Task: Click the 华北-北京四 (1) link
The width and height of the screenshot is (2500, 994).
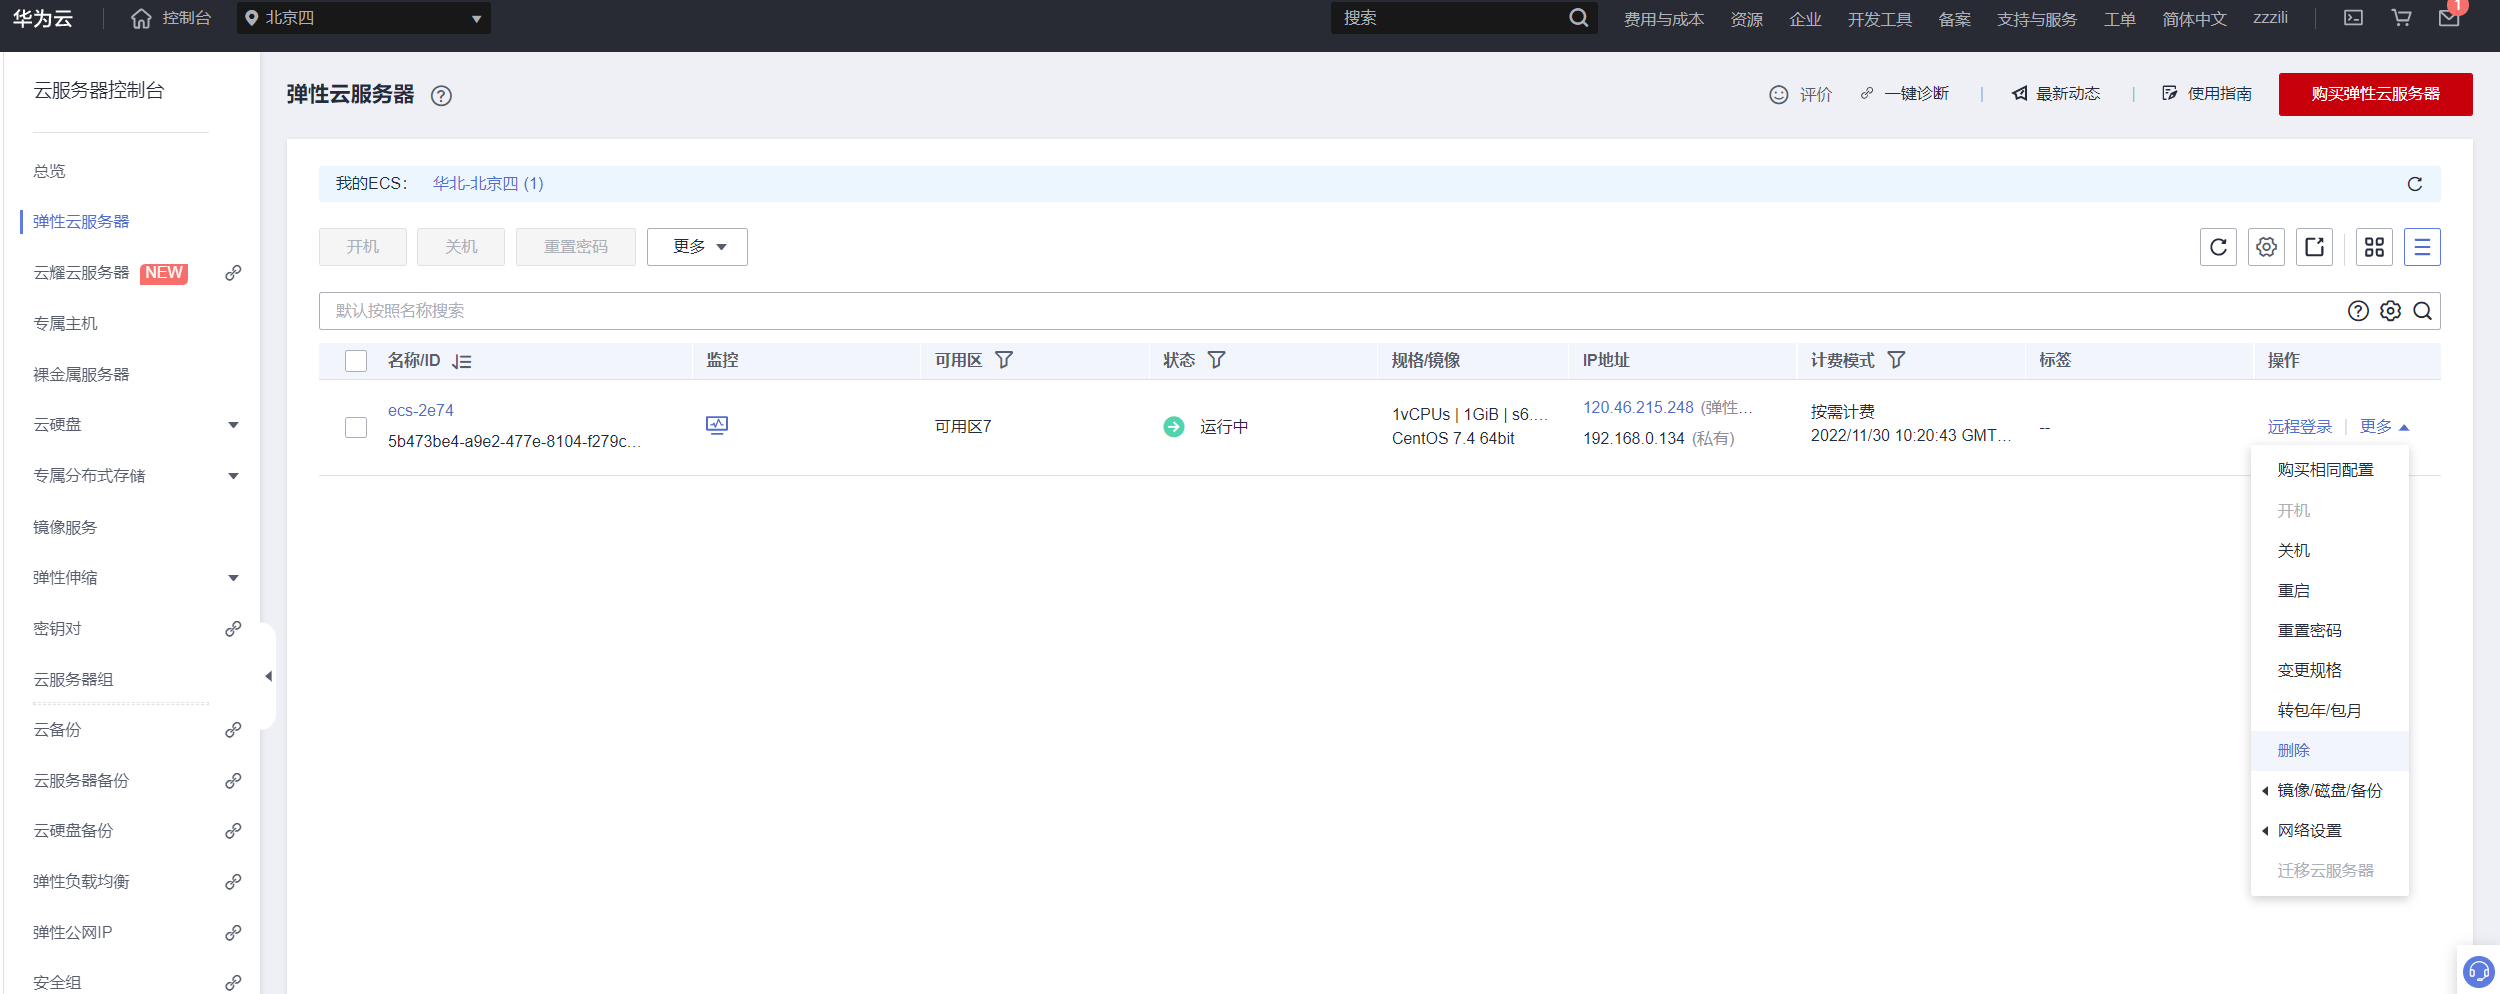Action: coord(488,184)
